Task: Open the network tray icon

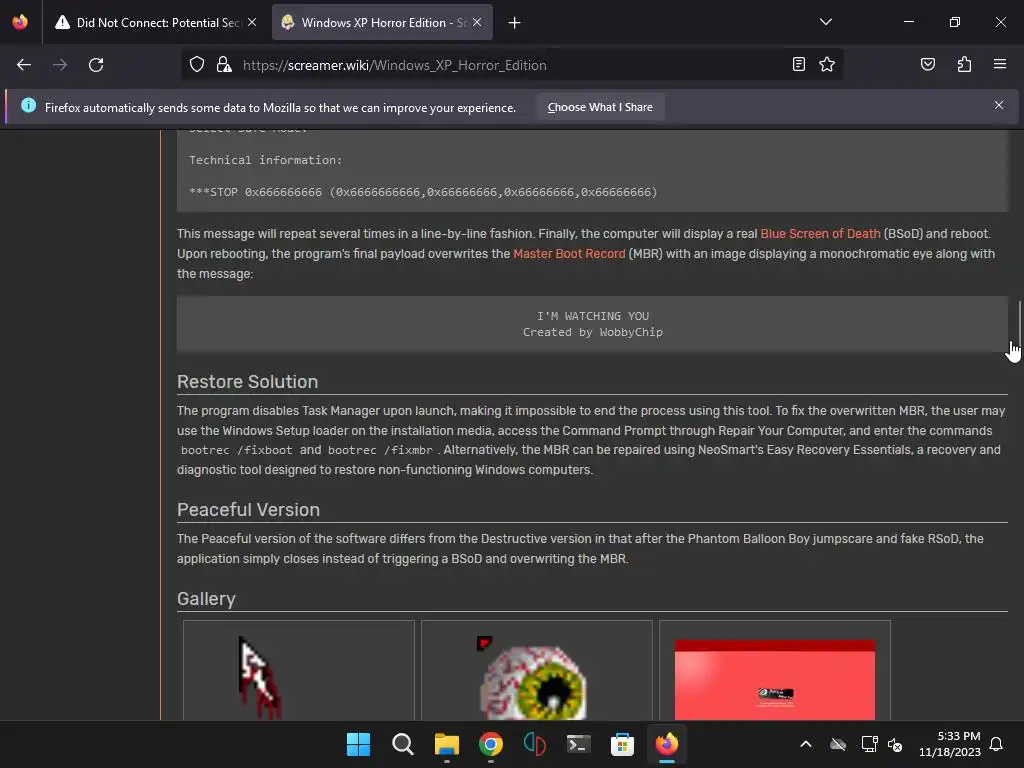Action: (869, 744)
